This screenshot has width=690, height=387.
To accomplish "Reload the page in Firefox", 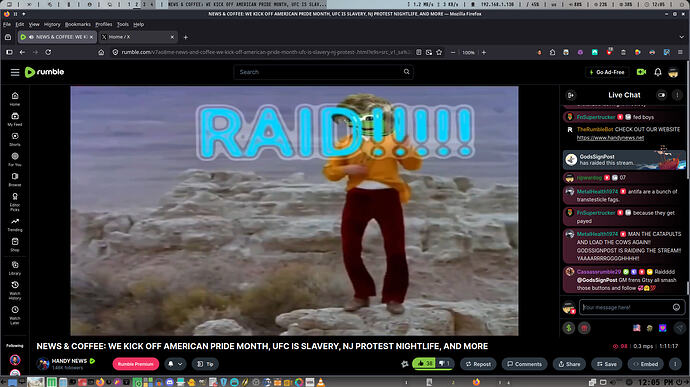I will [x=48, y=52].
